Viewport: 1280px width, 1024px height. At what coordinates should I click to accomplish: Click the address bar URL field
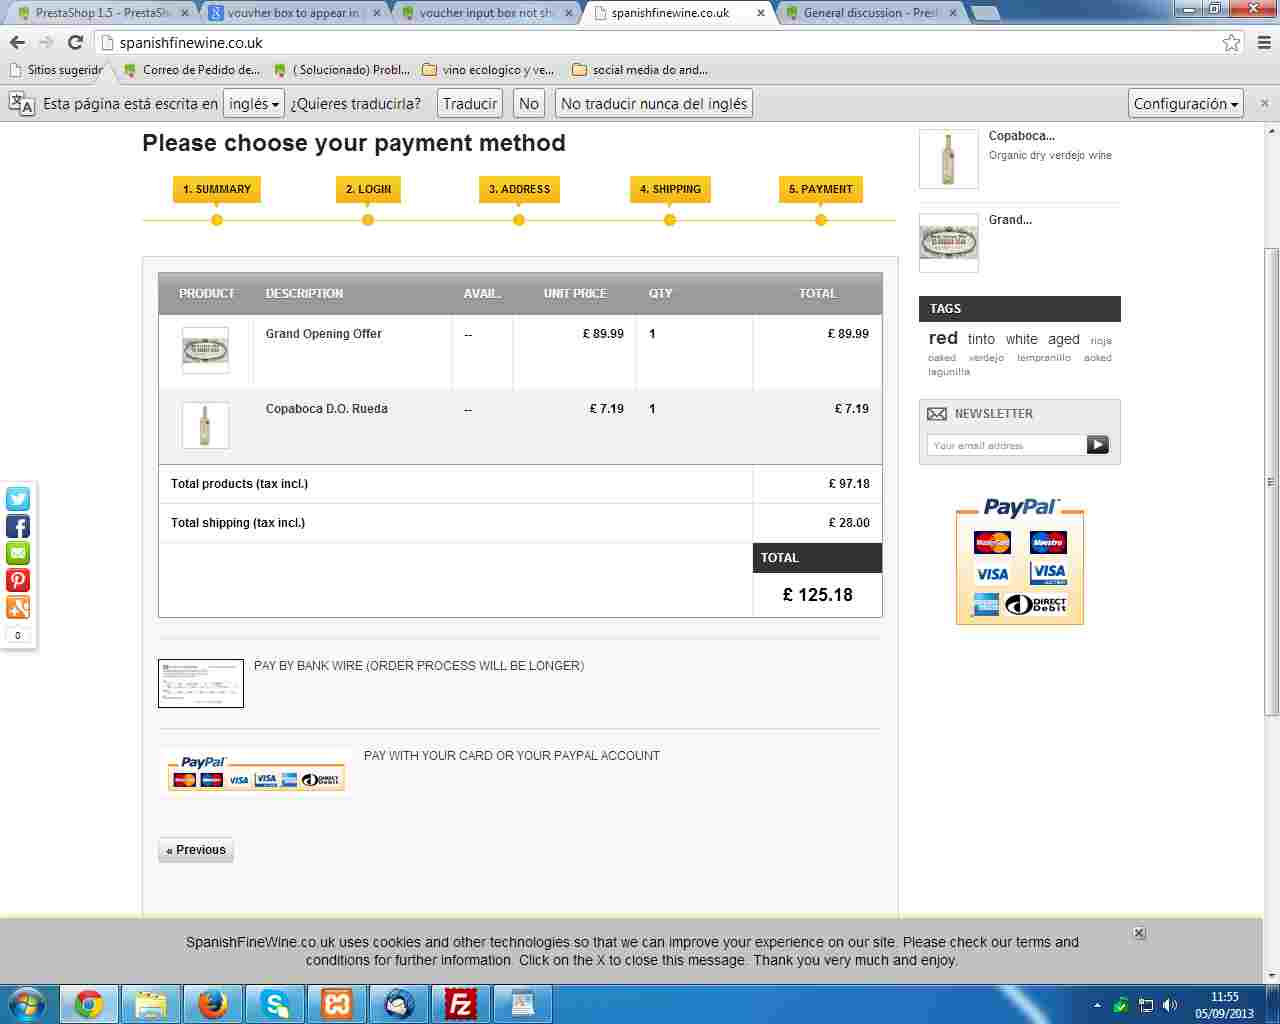click(660, 43)
